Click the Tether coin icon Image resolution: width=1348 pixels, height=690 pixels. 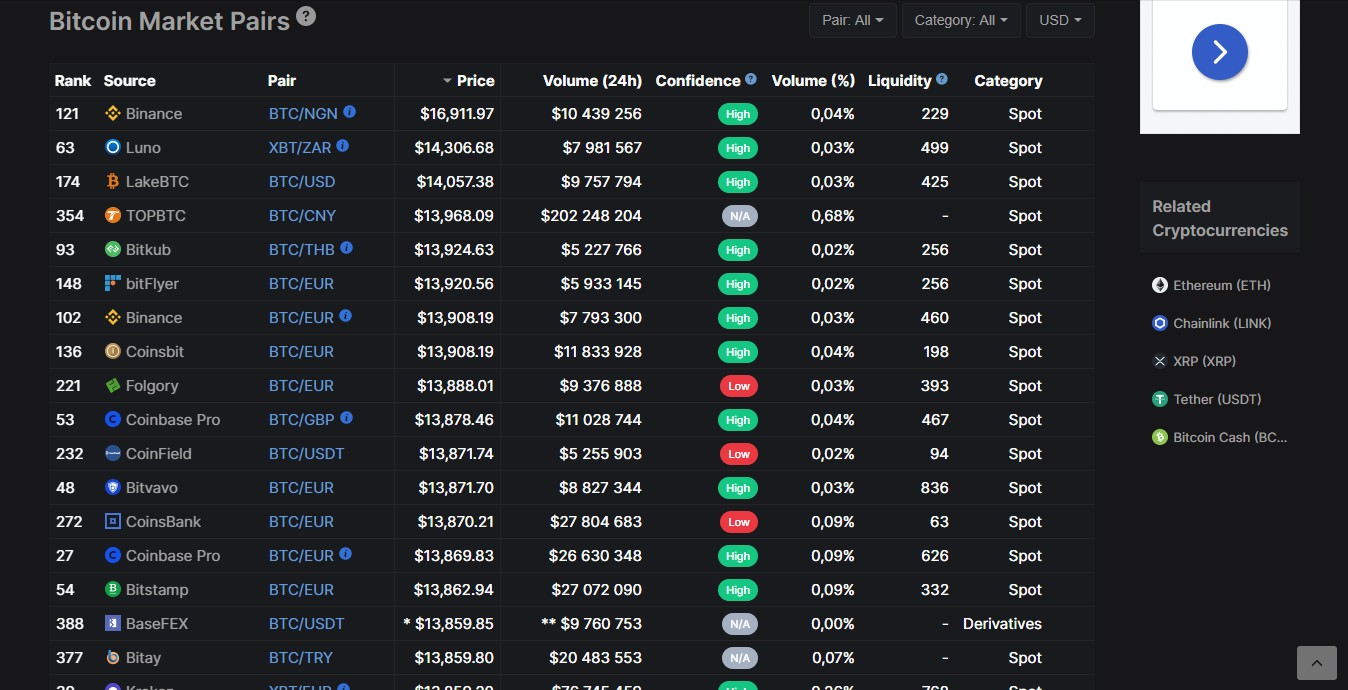1160,399
